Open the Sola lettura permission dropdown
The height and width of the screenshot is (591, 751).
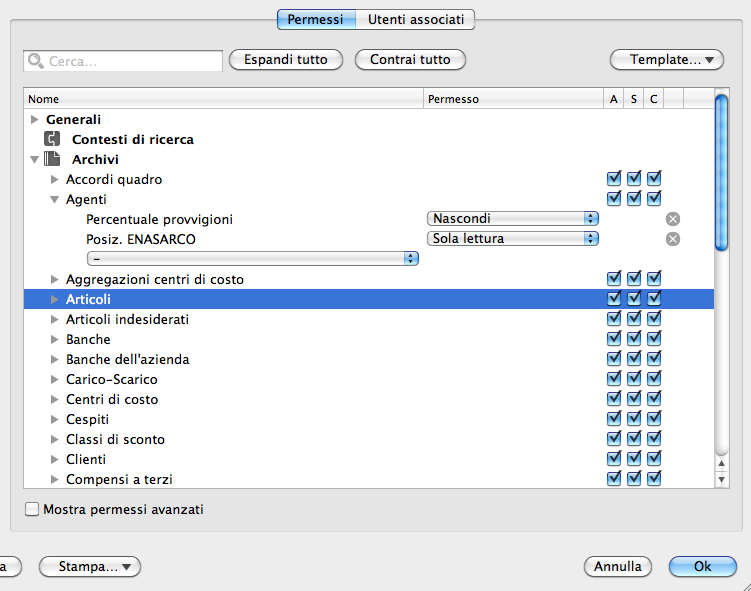tap(512, 239)
